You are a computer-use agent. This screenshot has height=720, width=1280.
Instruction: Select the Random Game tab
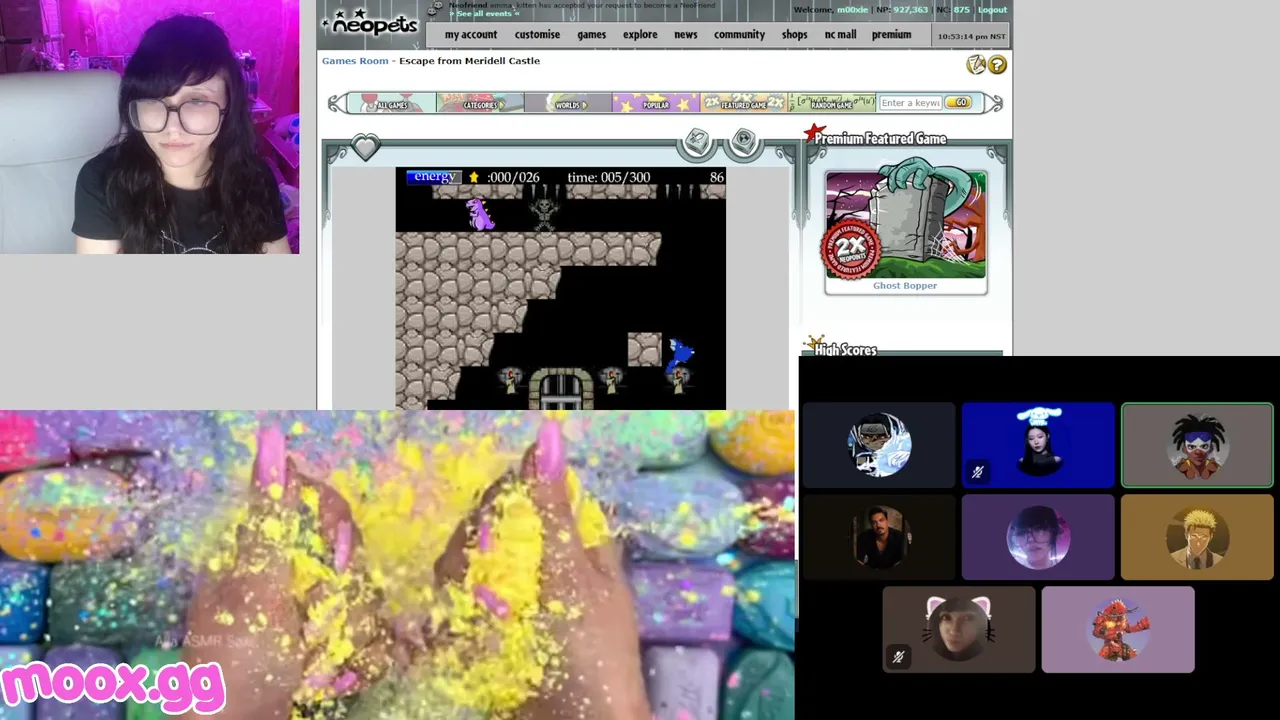[832, 103]
